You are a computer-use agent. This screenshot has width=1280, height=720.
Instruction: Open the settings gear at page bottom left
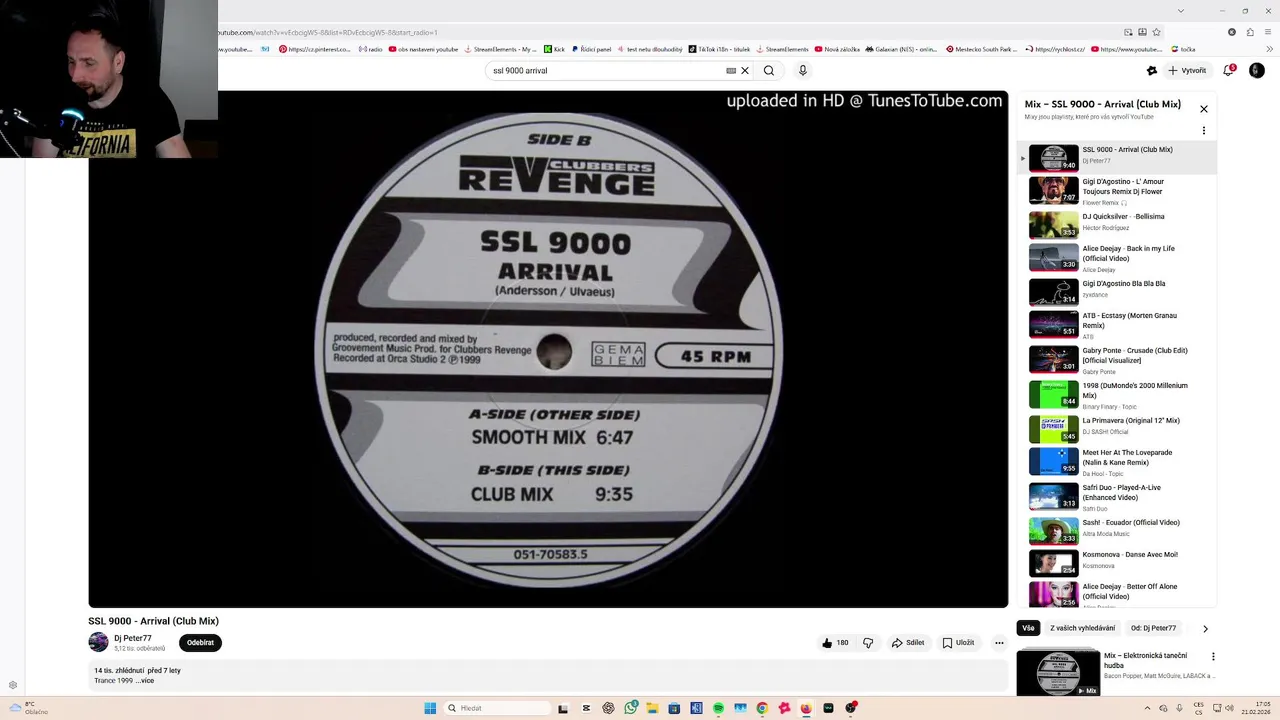[x=13, y=685]
